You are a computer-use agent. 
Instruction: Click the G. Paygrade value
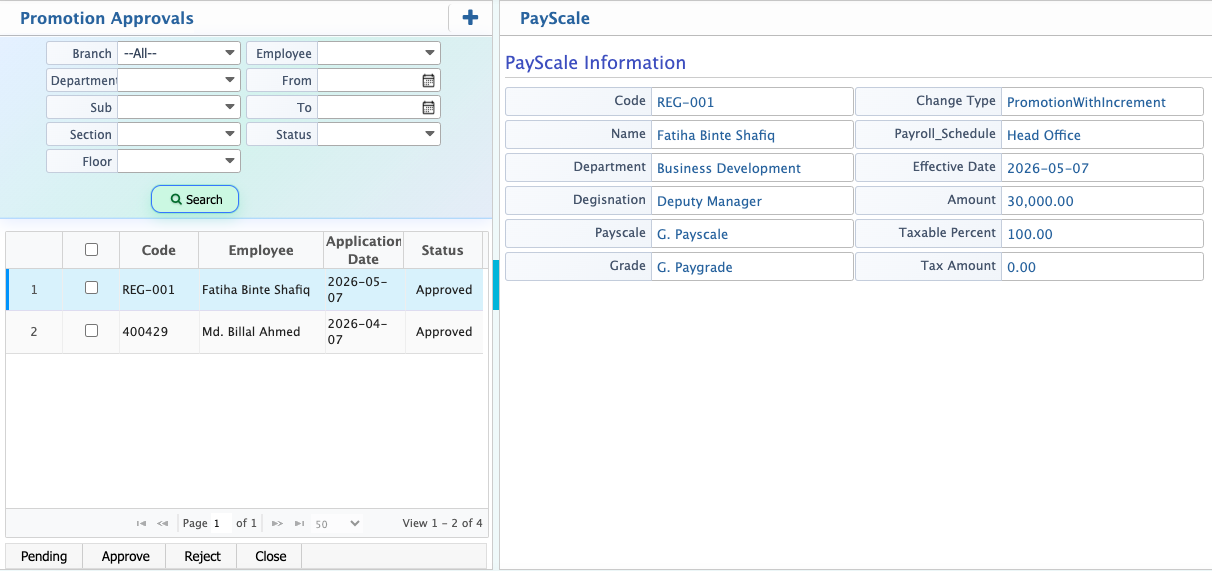[x=695, y=267]
